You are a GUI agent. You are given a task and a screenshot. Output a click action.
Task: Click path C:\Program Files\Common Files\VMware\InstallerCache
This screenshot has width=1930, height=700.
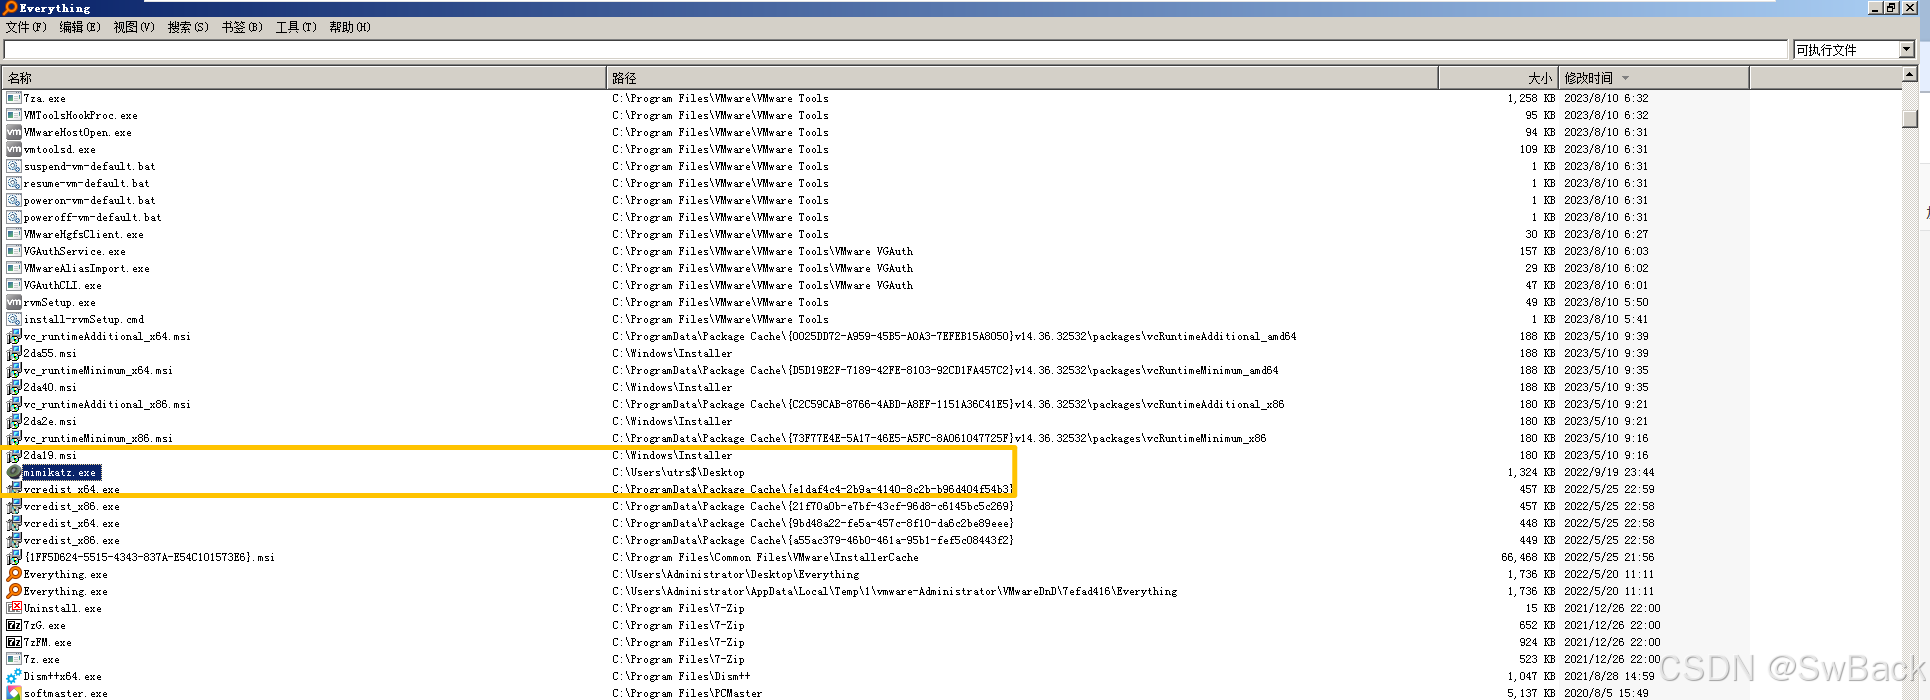point(765,557)
